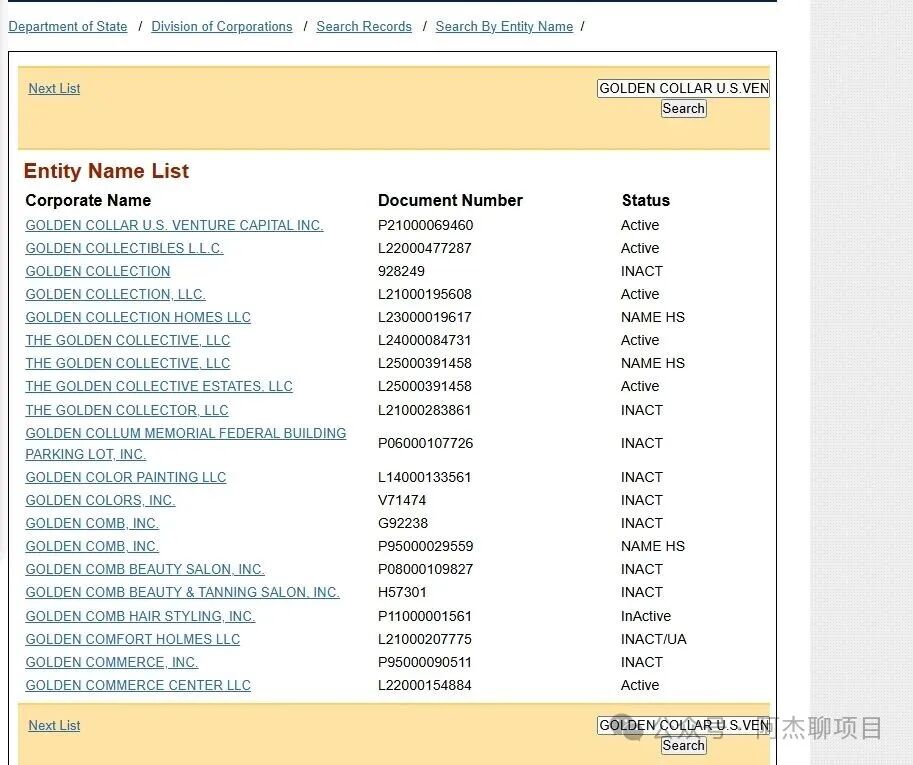
Task: Open GOLDEN COLLAR U.S. VENTURE CAPITAL INC. record
Action: tap(174, 225)
